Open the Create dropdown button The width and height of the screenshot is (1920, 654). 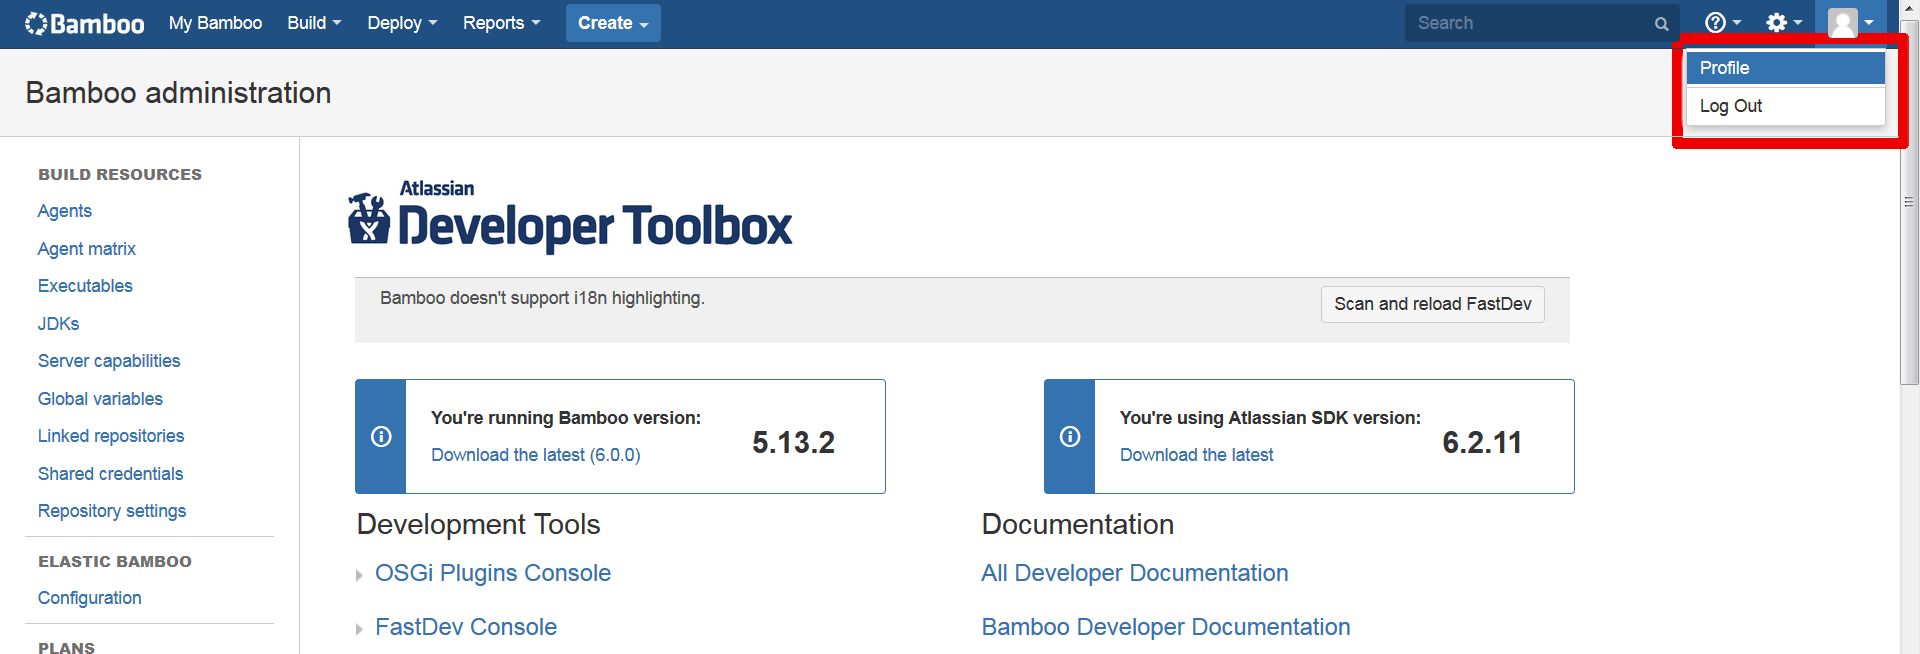point(613,23)
